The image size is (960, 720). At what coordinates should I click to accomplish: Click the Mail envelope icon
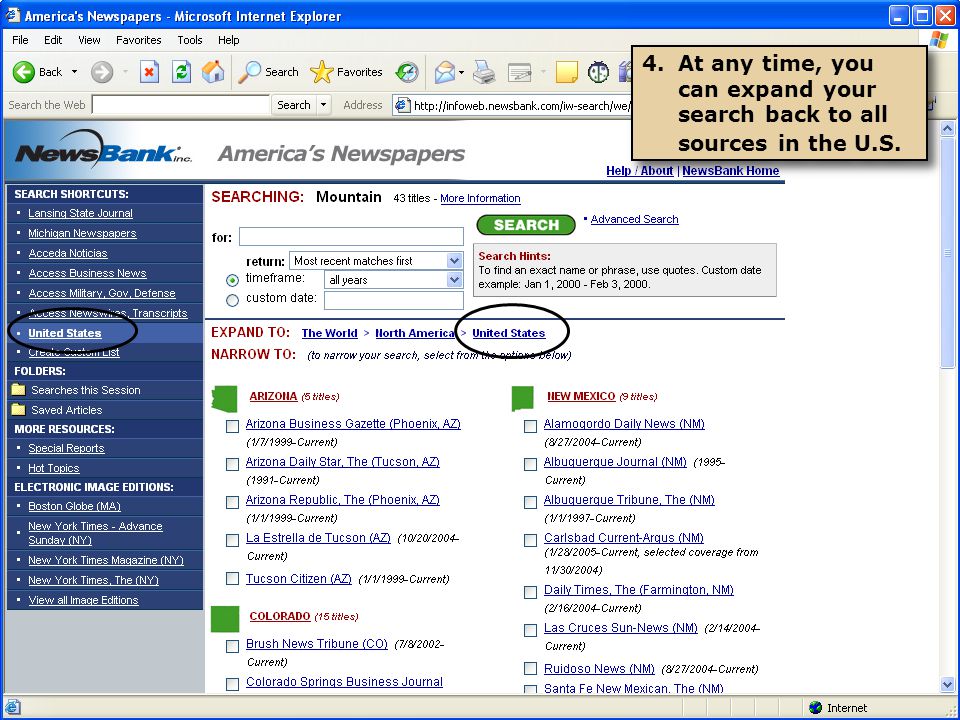click(x=445, y=73)
